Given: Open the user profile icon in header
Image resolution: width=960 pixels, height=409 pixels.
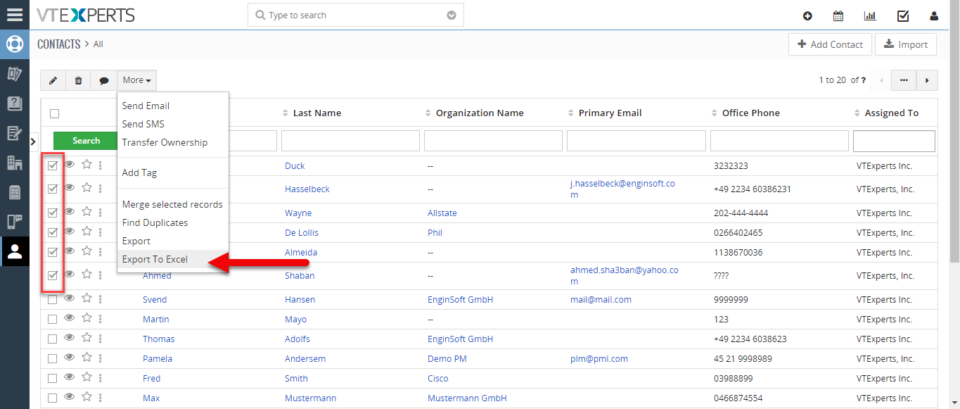Looking at the screenshot, I should pos(934,16).
